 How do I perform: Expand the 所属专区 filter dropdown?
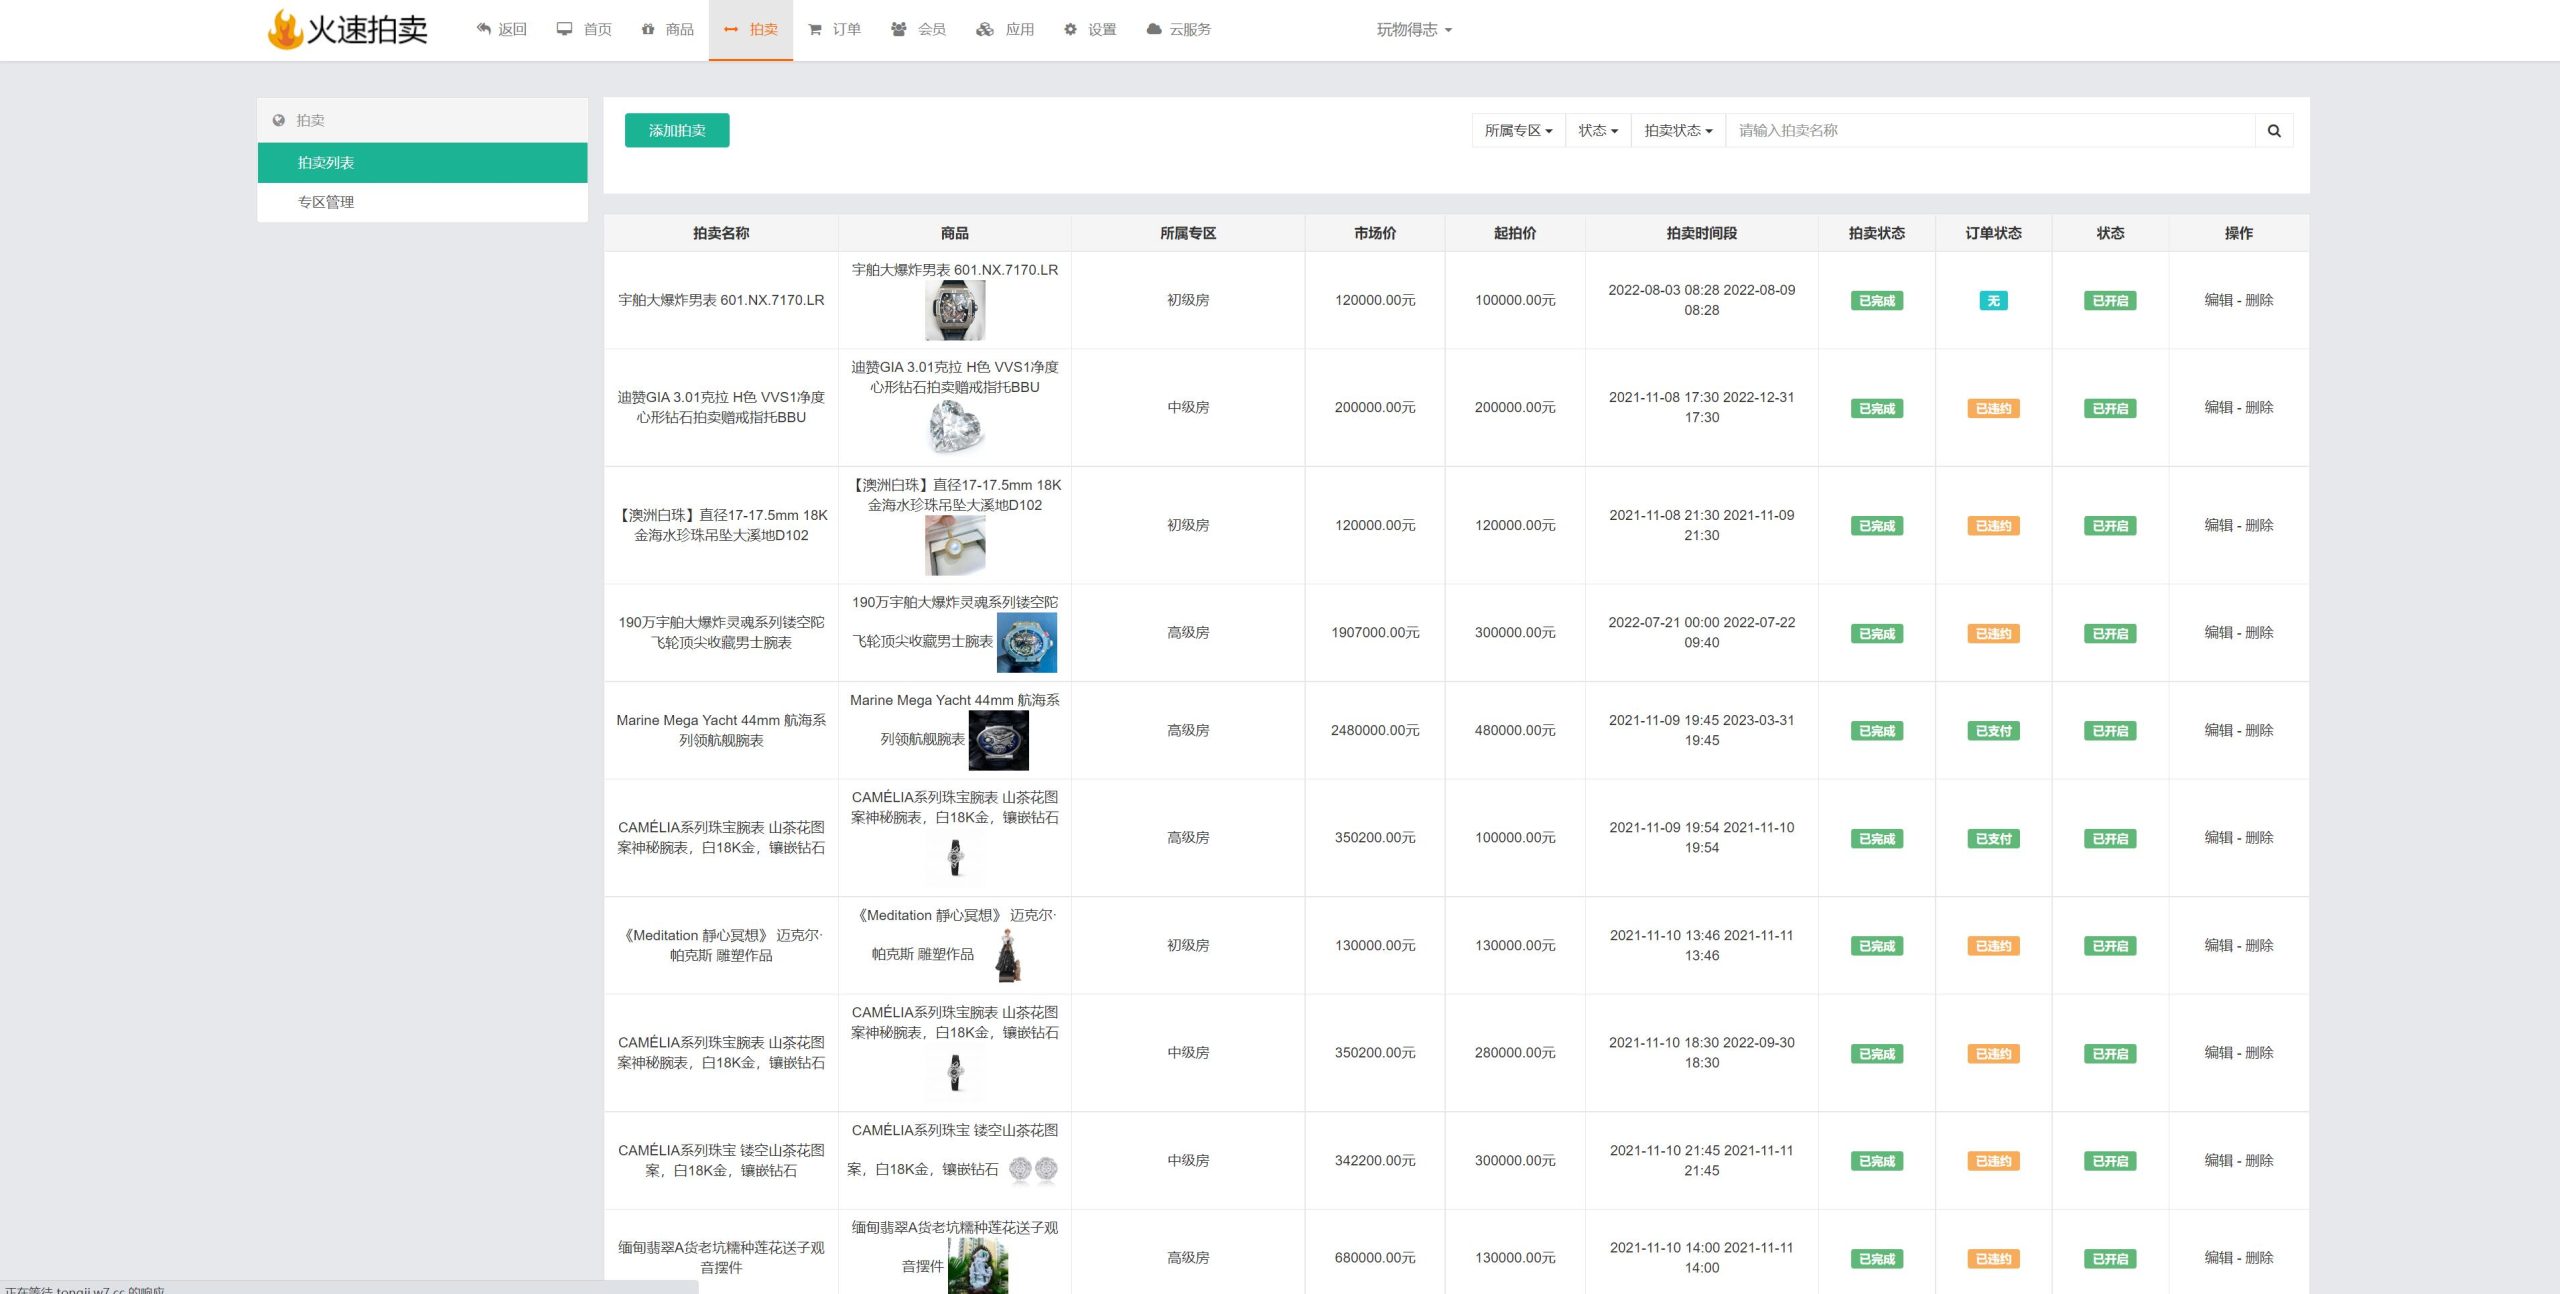(1517, 131)
